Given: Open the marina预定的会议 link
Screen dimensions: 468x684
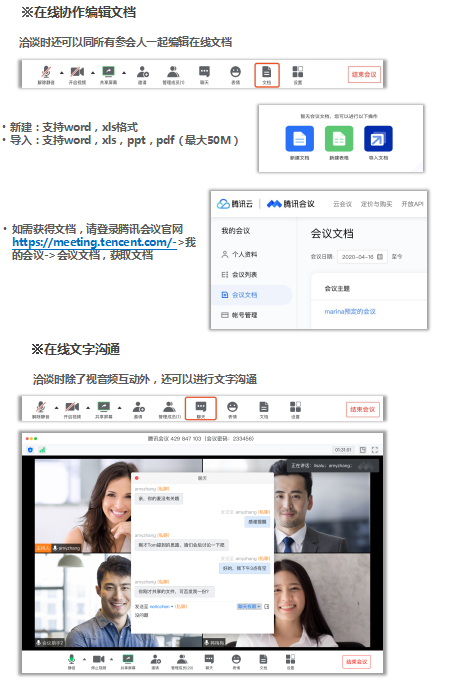Looking at the screenshot, I should tap(350, 311).
